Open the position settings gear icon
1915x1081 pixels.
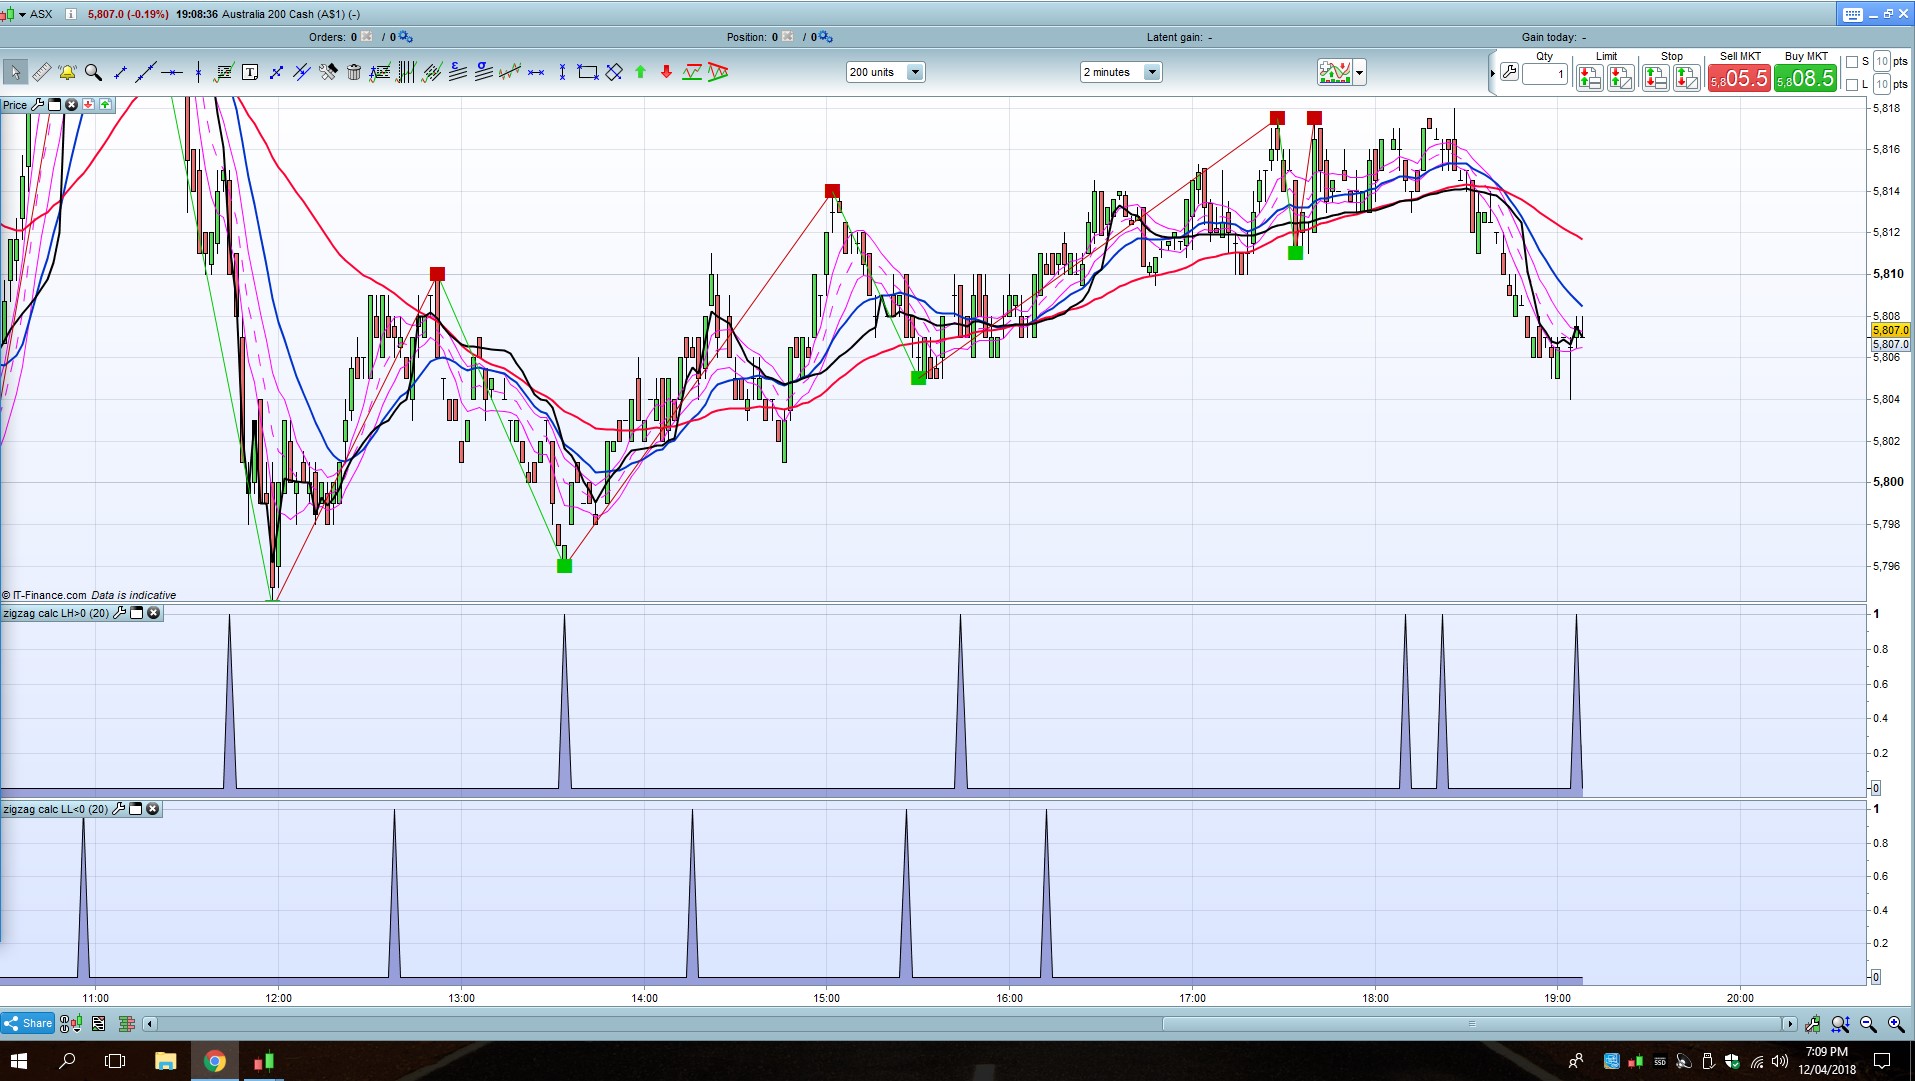(x=825, y=37)
